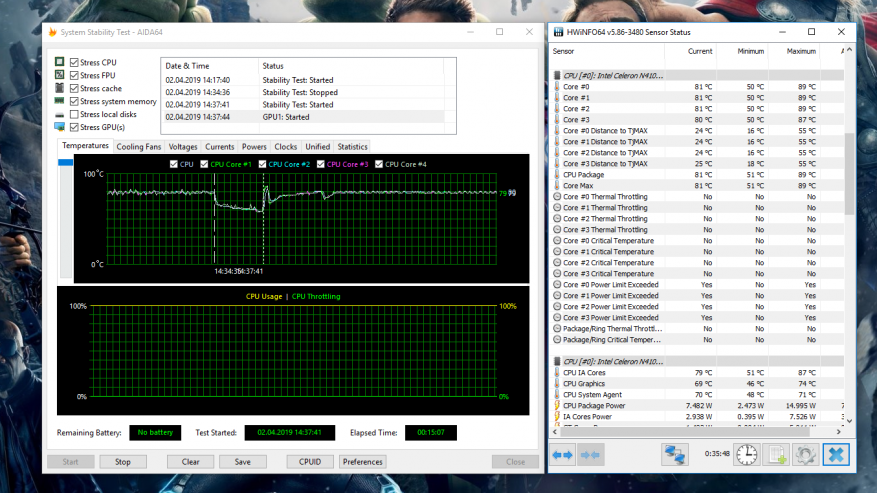This screenshot has width=877, height=493.
Task: Click the HWiNFO64 title bar icon
Action: coord(558,32)
